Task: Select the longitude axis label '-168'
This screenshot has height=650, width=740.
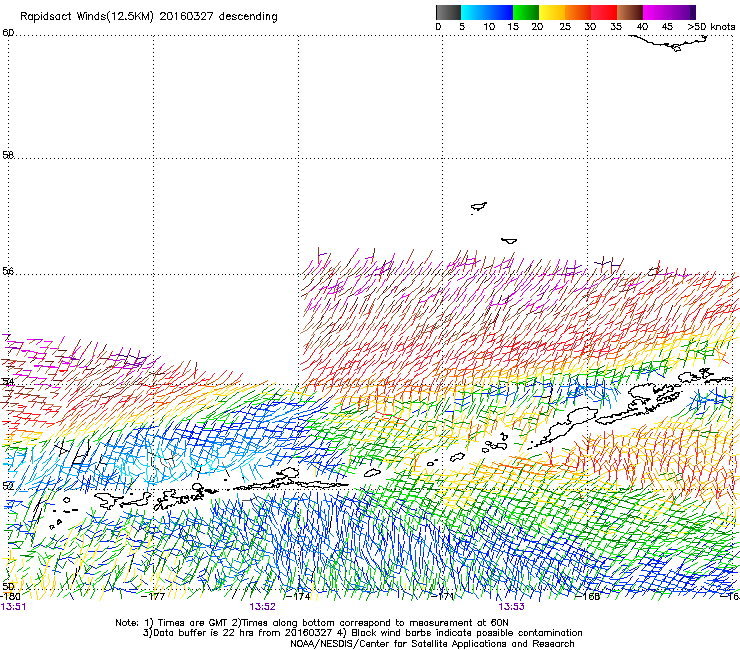Action: pos(588,596)
